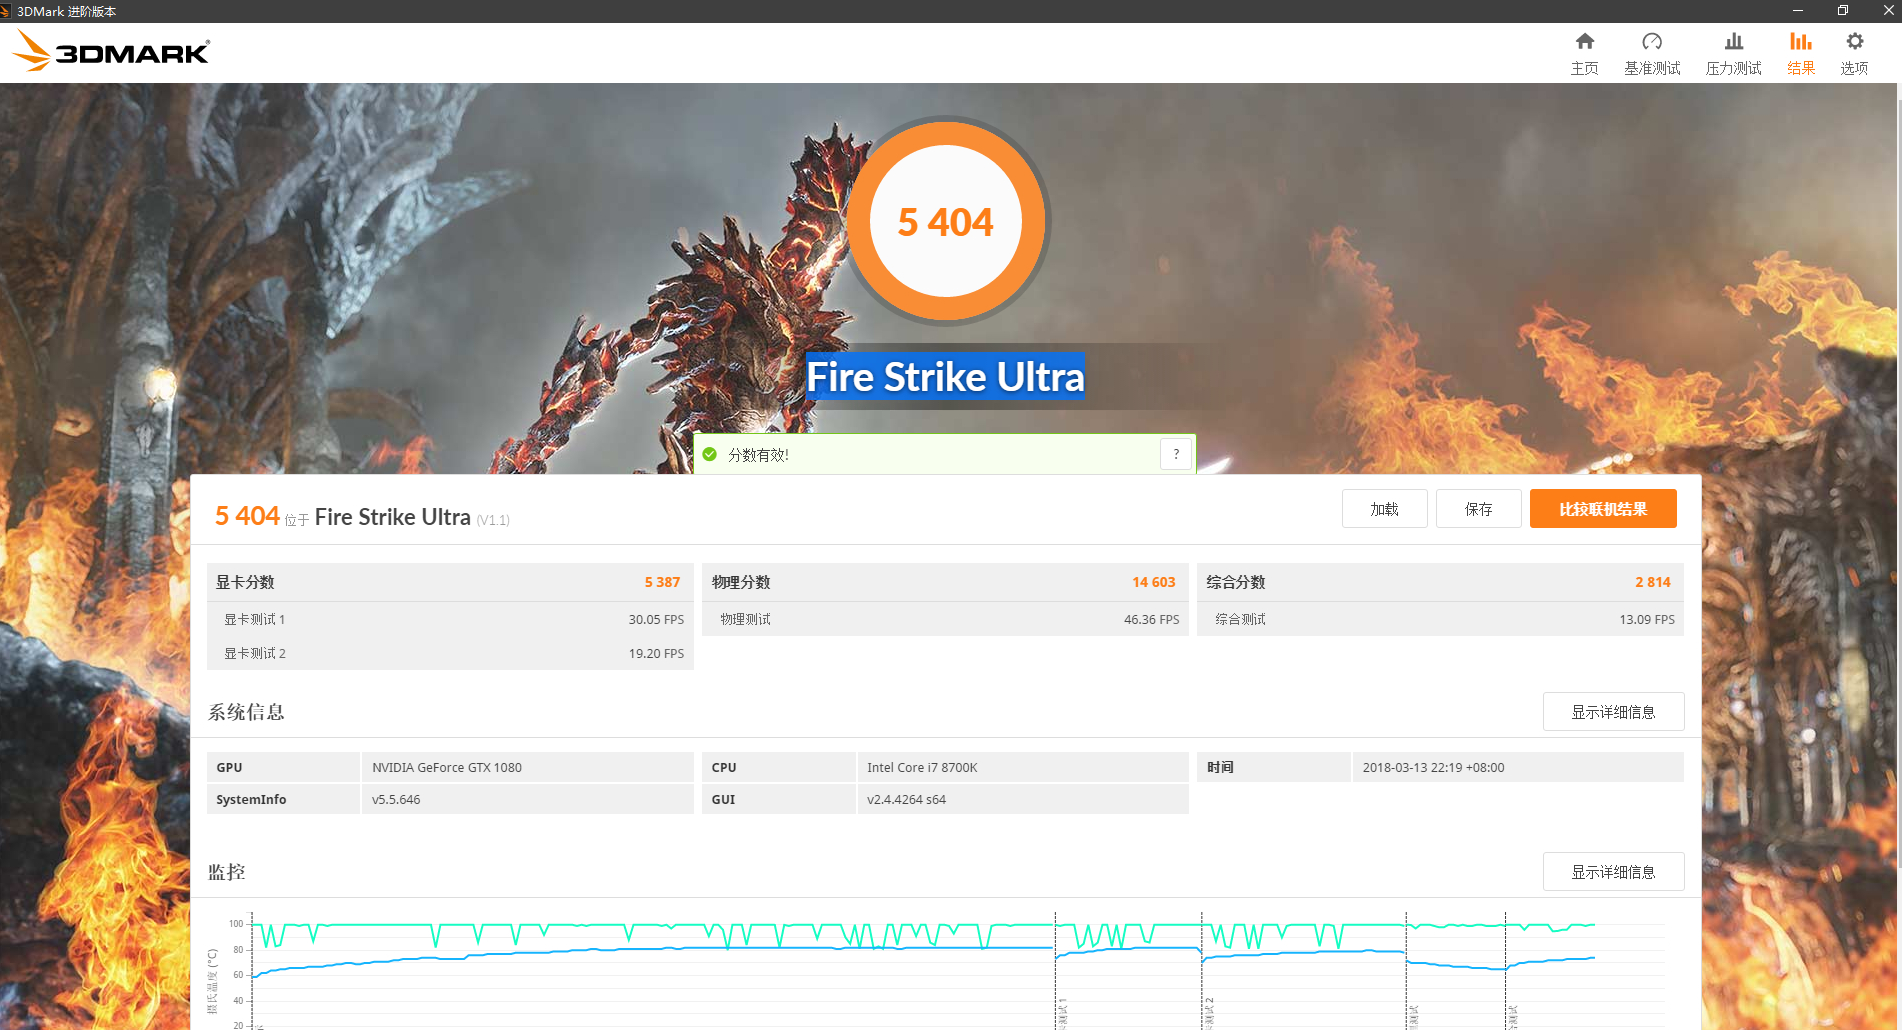The height and width of the screenshot is (1030, 1902).
Task: Minimize the 3DMark window
Action: pyautogui.click(x=1797, y=11)
